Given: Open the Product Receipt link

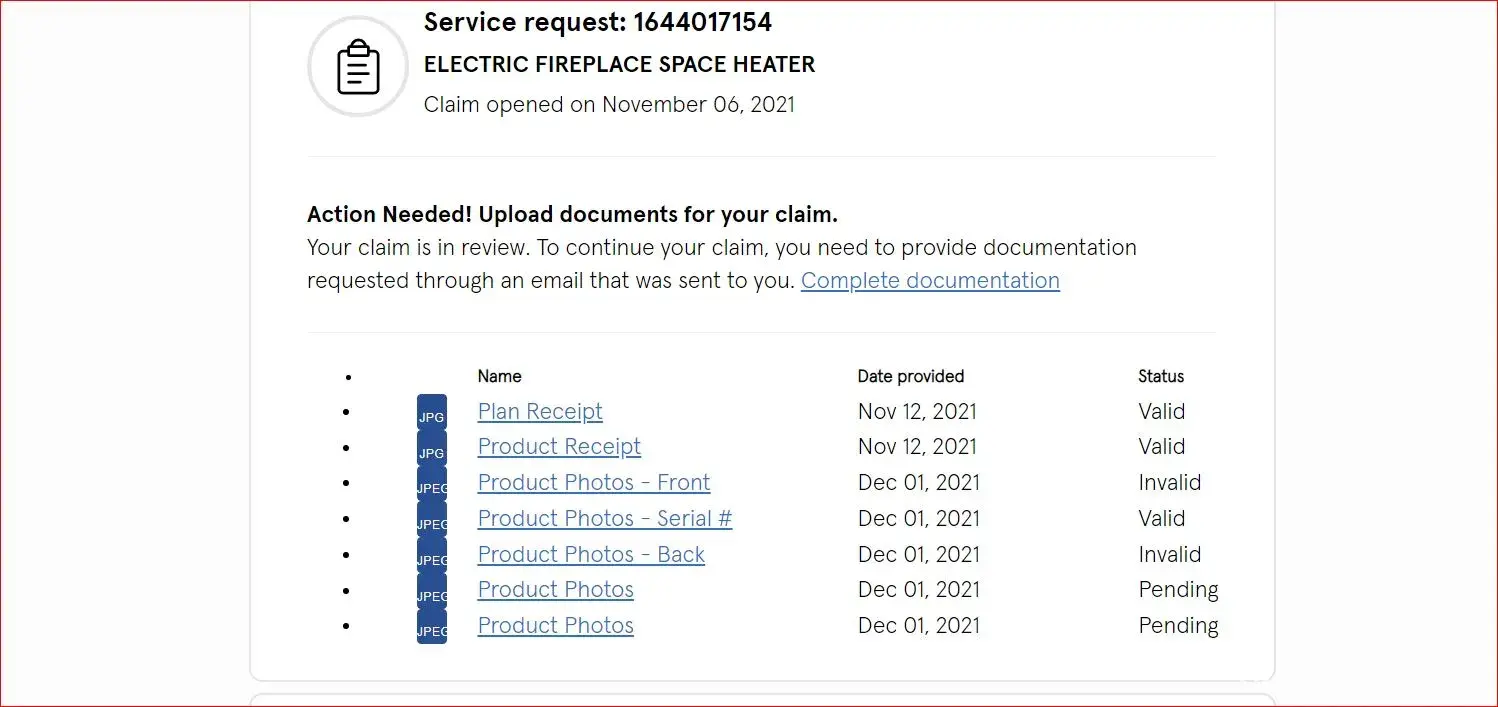Looking at the screenshot, I should click(559, 447).
